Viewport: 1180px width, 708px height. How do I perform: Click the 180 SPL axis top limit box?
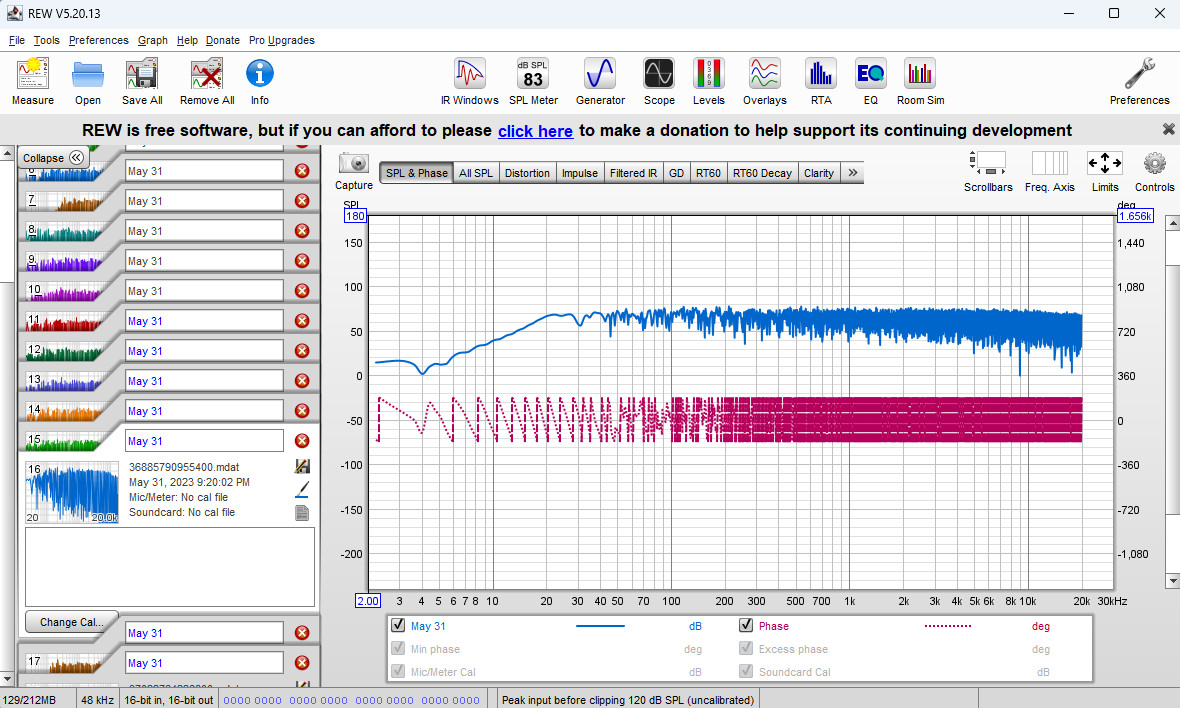(354, 216)
